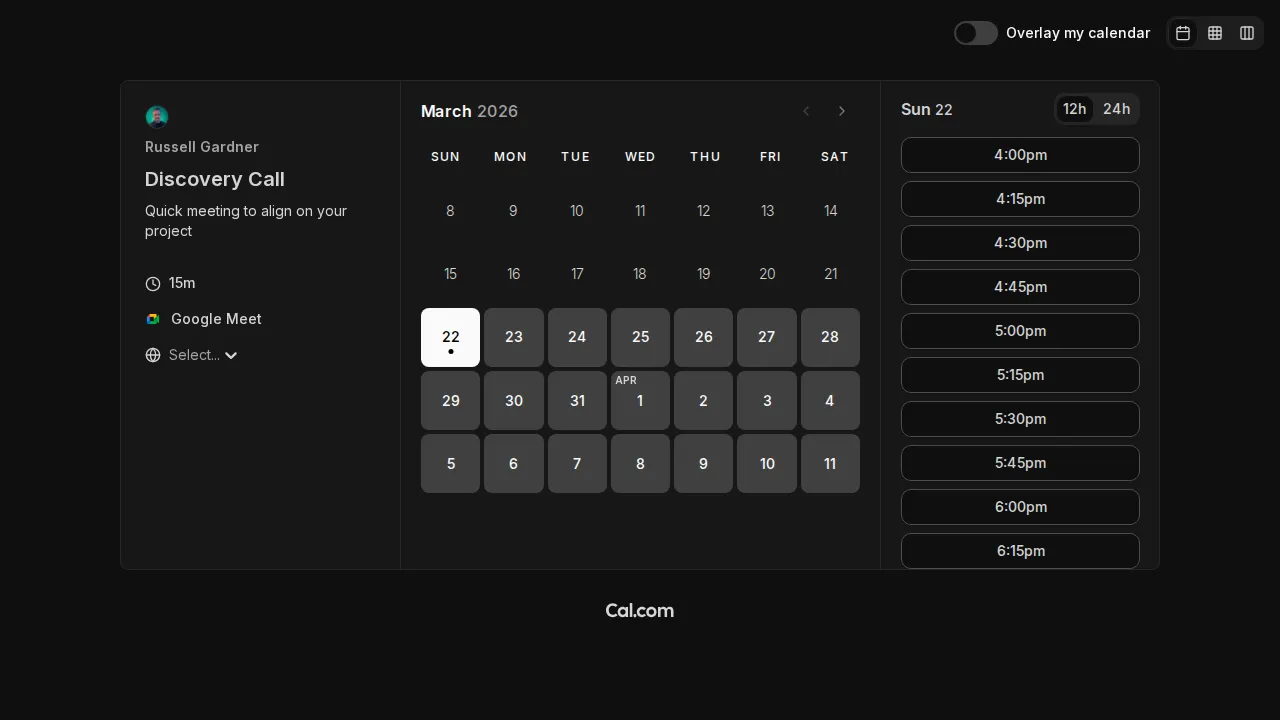Select March 25 on the calendar
1280x720 pixels.
pos(640,337)
